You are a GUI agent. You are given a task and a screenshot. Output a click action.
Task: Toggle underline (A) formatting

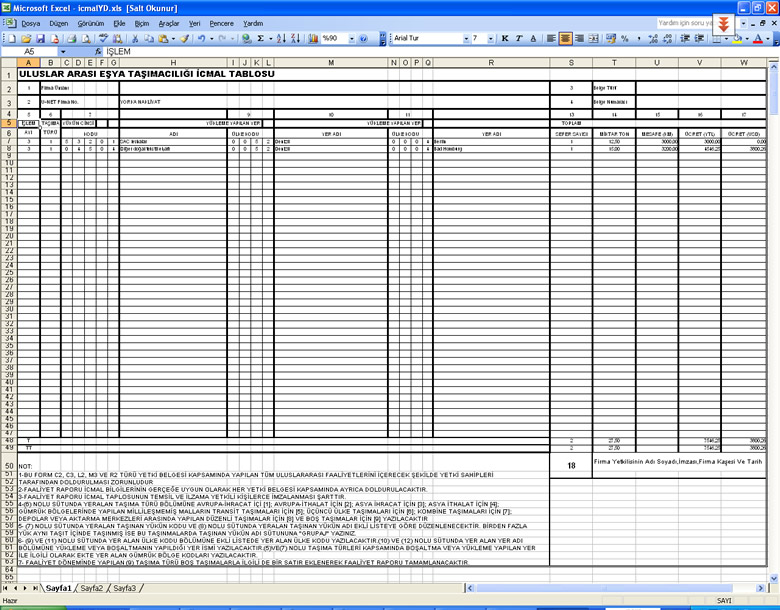pyautogui.click(x=533, y=38)
